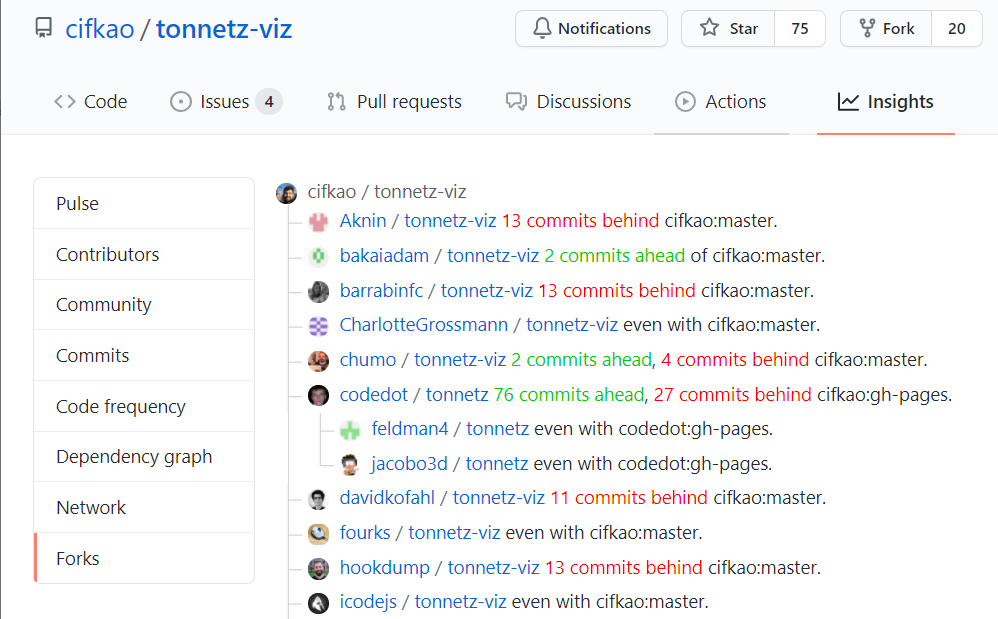This screenshot has width=998, height=619.
Task: Open the 75 stargazers count
Action: coord(800,29)
